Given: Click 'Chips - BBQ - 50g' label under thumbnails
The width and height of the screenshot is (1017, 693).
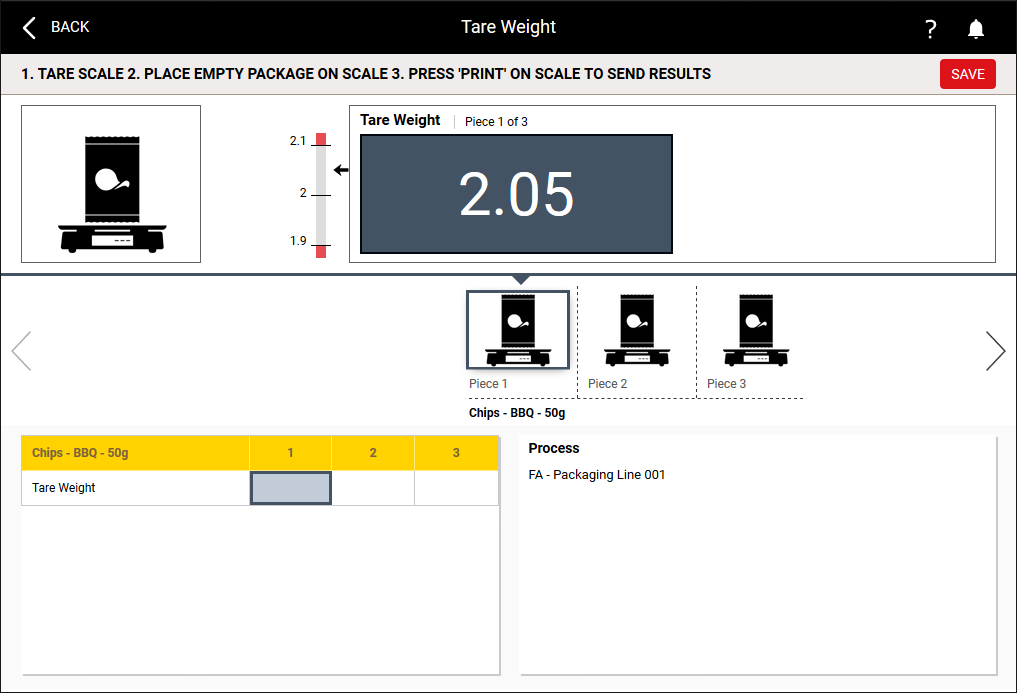Looking at the screenshot, I should pos(517,413).
